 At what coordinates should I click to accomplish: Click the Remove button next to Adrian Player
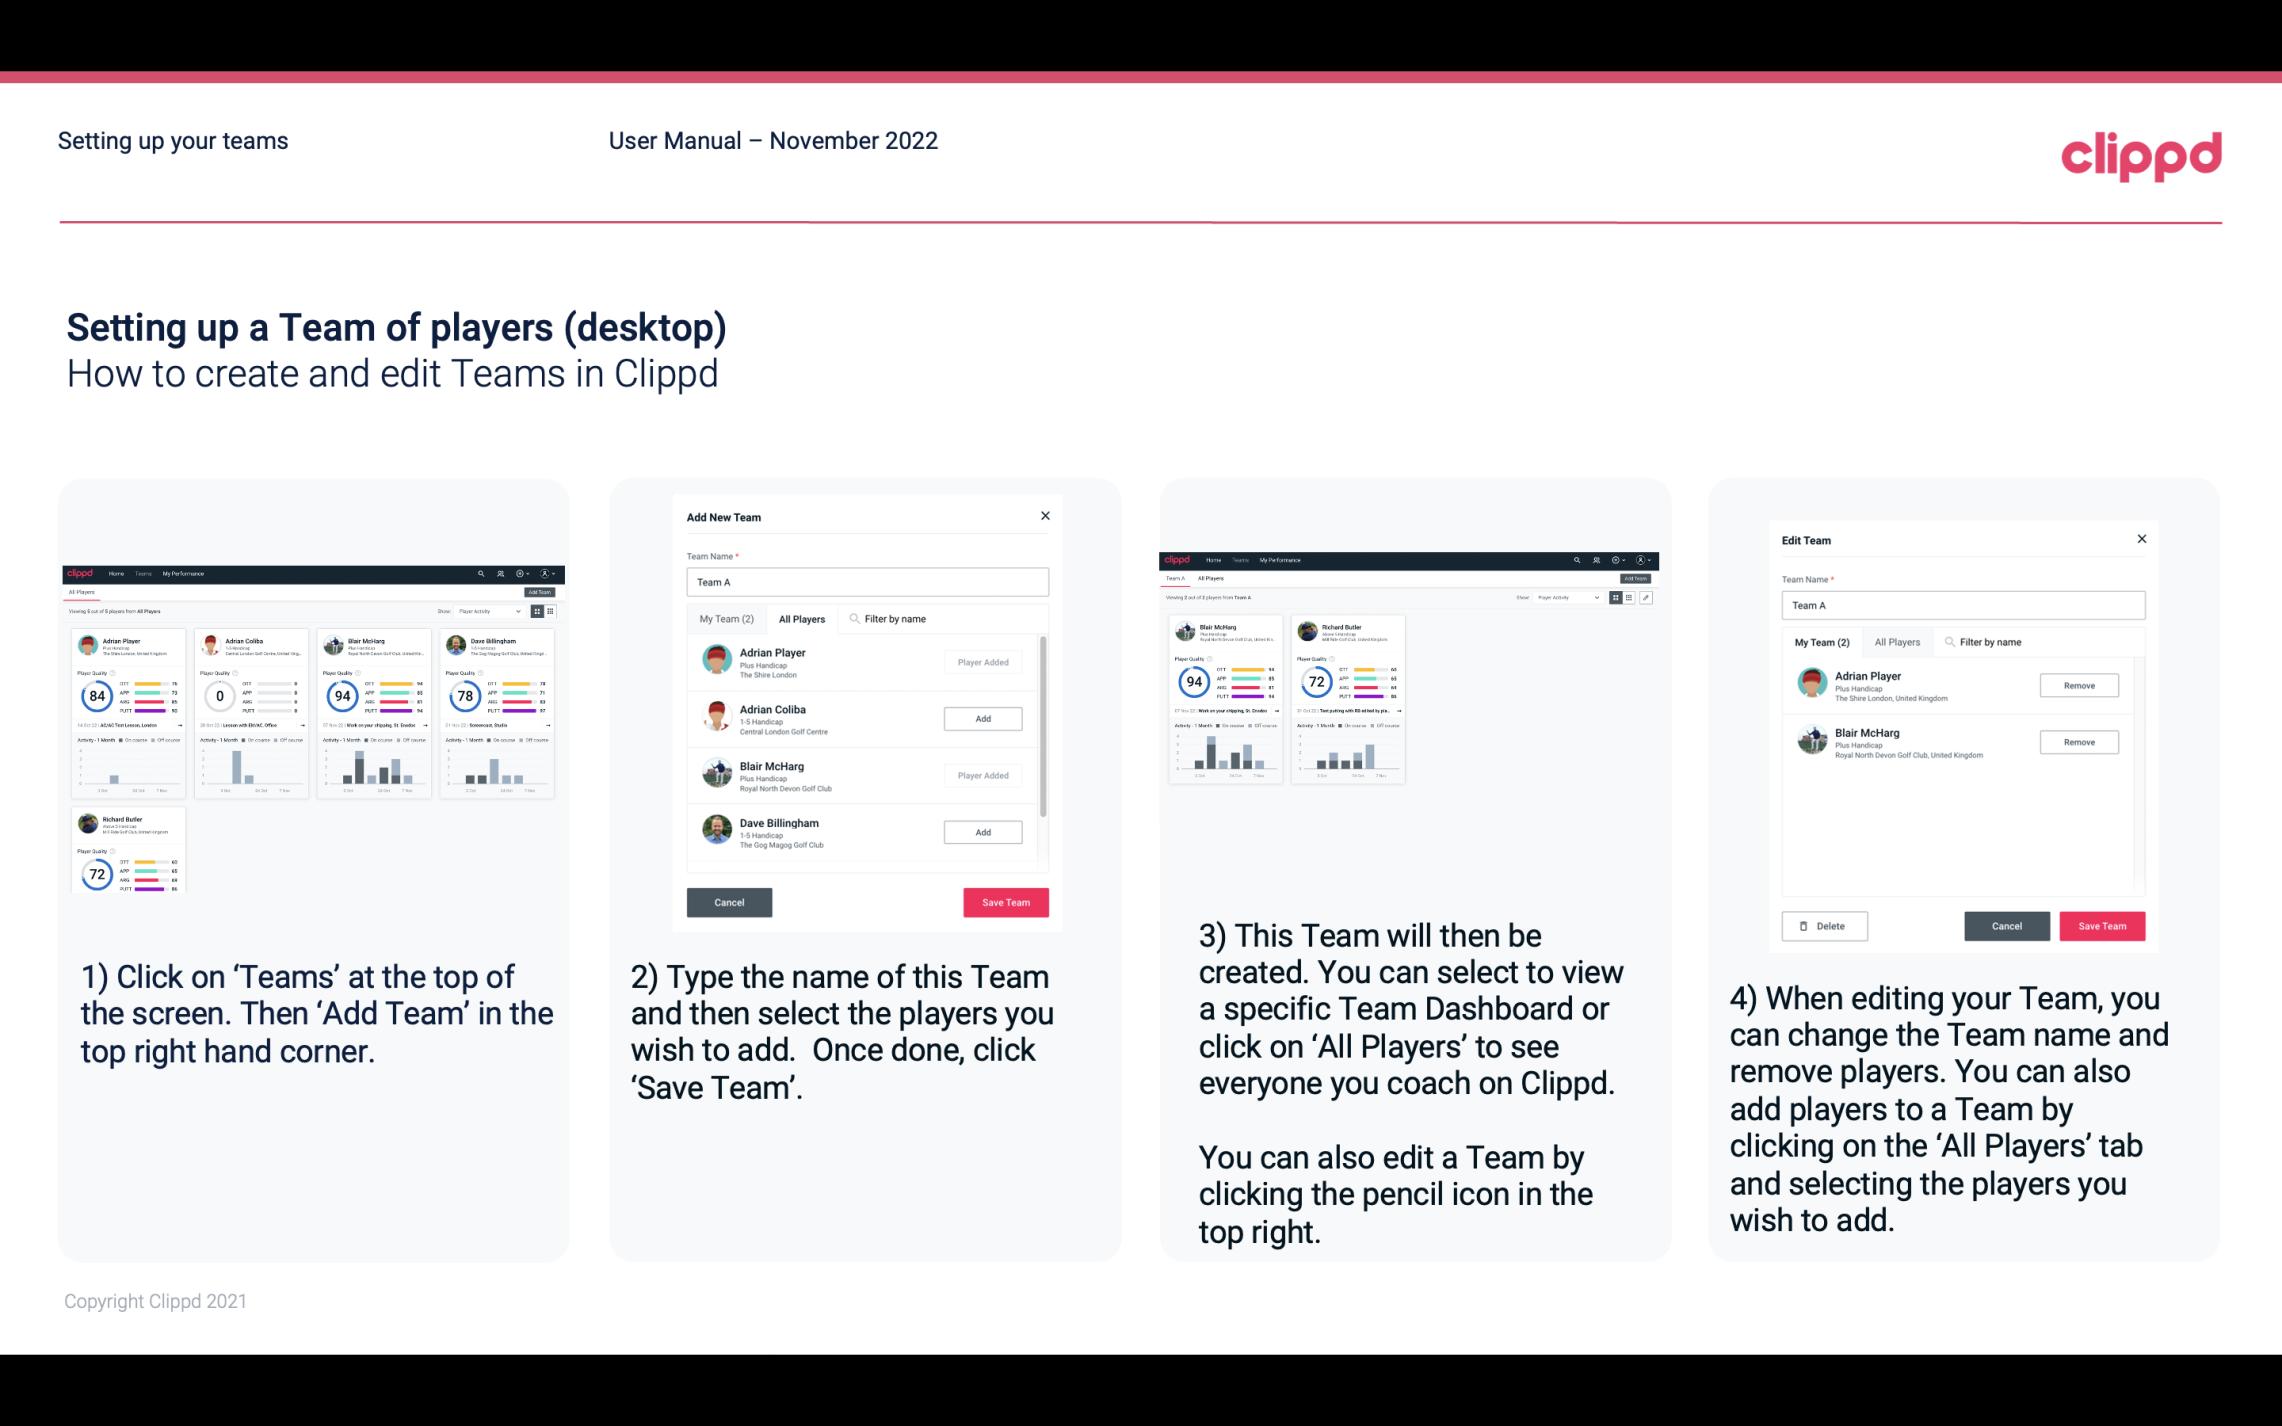[x=2080, y=685]
